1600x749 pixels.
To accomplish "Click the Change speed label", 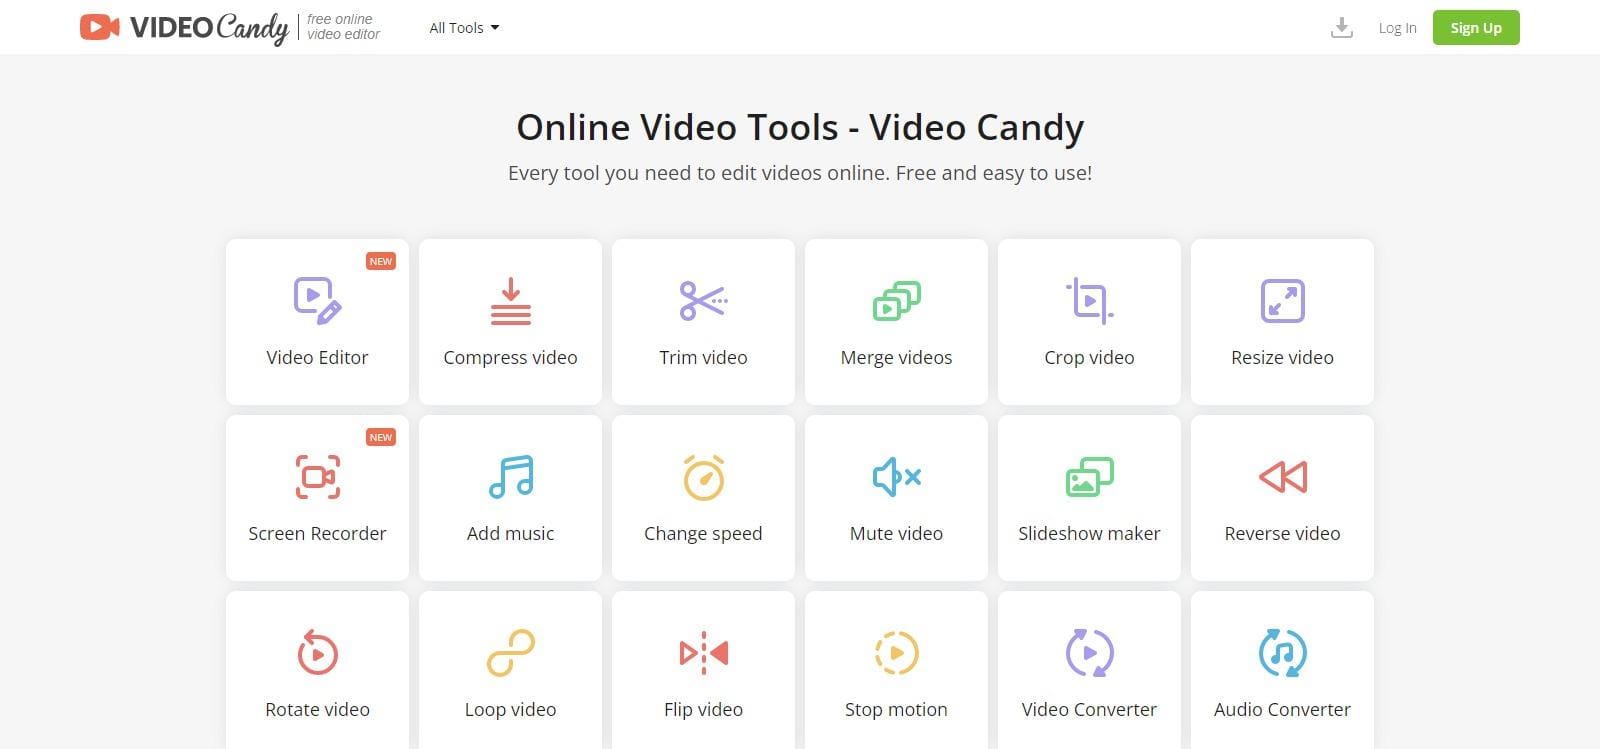I will (703, 534).
